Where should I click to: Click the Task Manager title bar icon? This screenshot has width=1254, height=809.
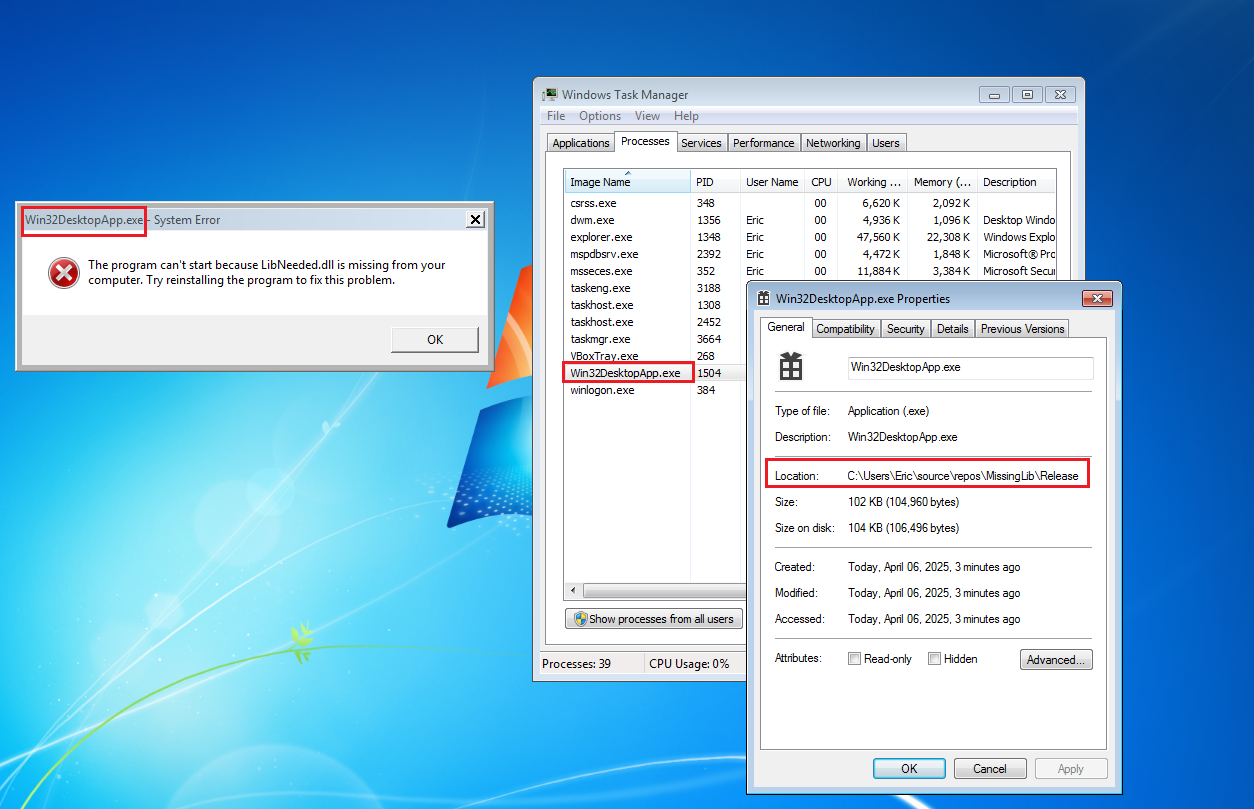click(x=549, y=95)
